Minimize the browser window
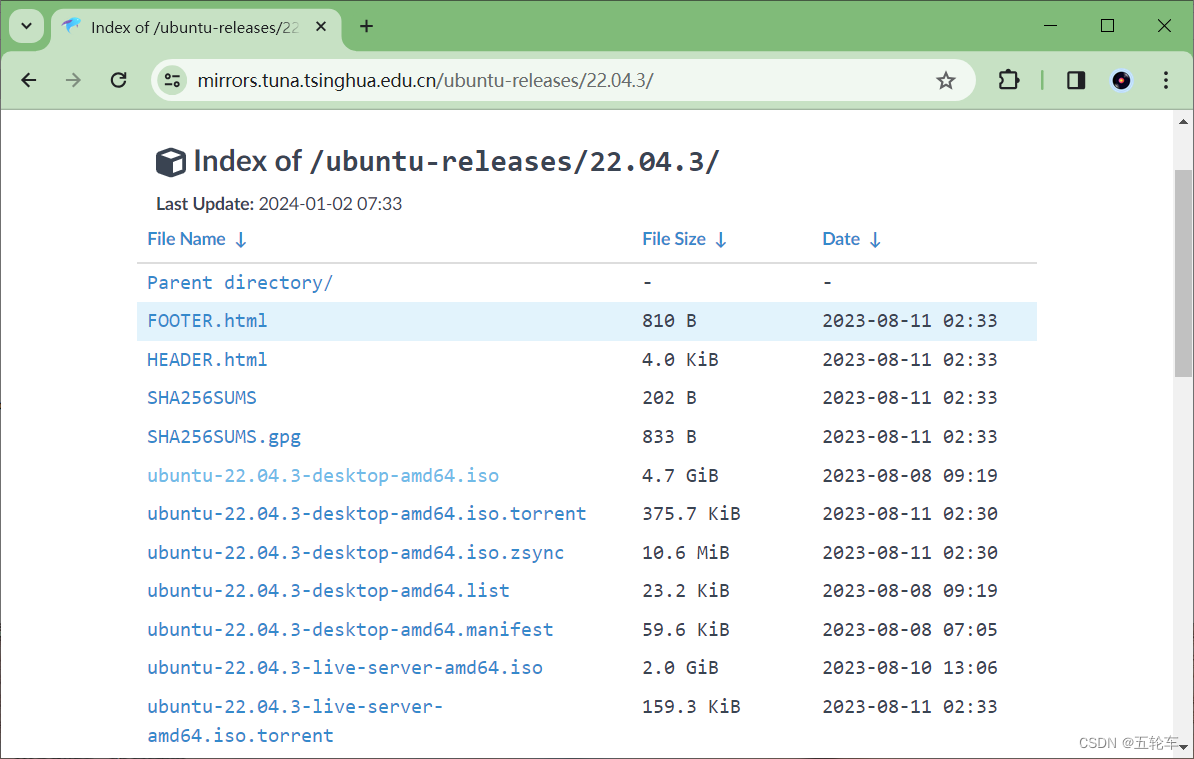This screenshot has width=1194, height=759. 1051,26
